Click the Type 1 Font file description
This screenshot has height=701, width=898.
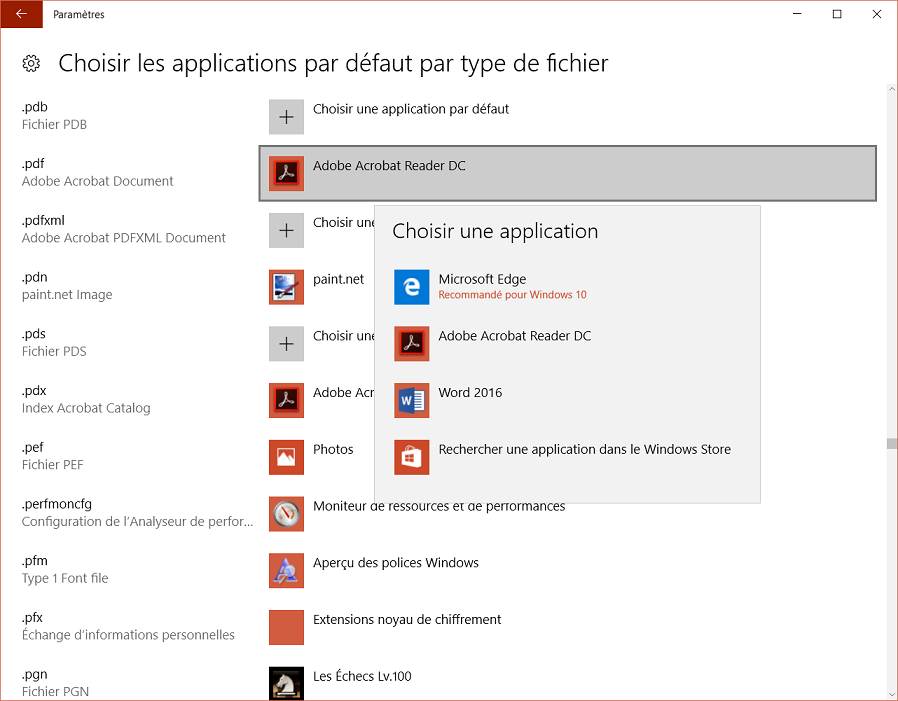click(65, 578)
